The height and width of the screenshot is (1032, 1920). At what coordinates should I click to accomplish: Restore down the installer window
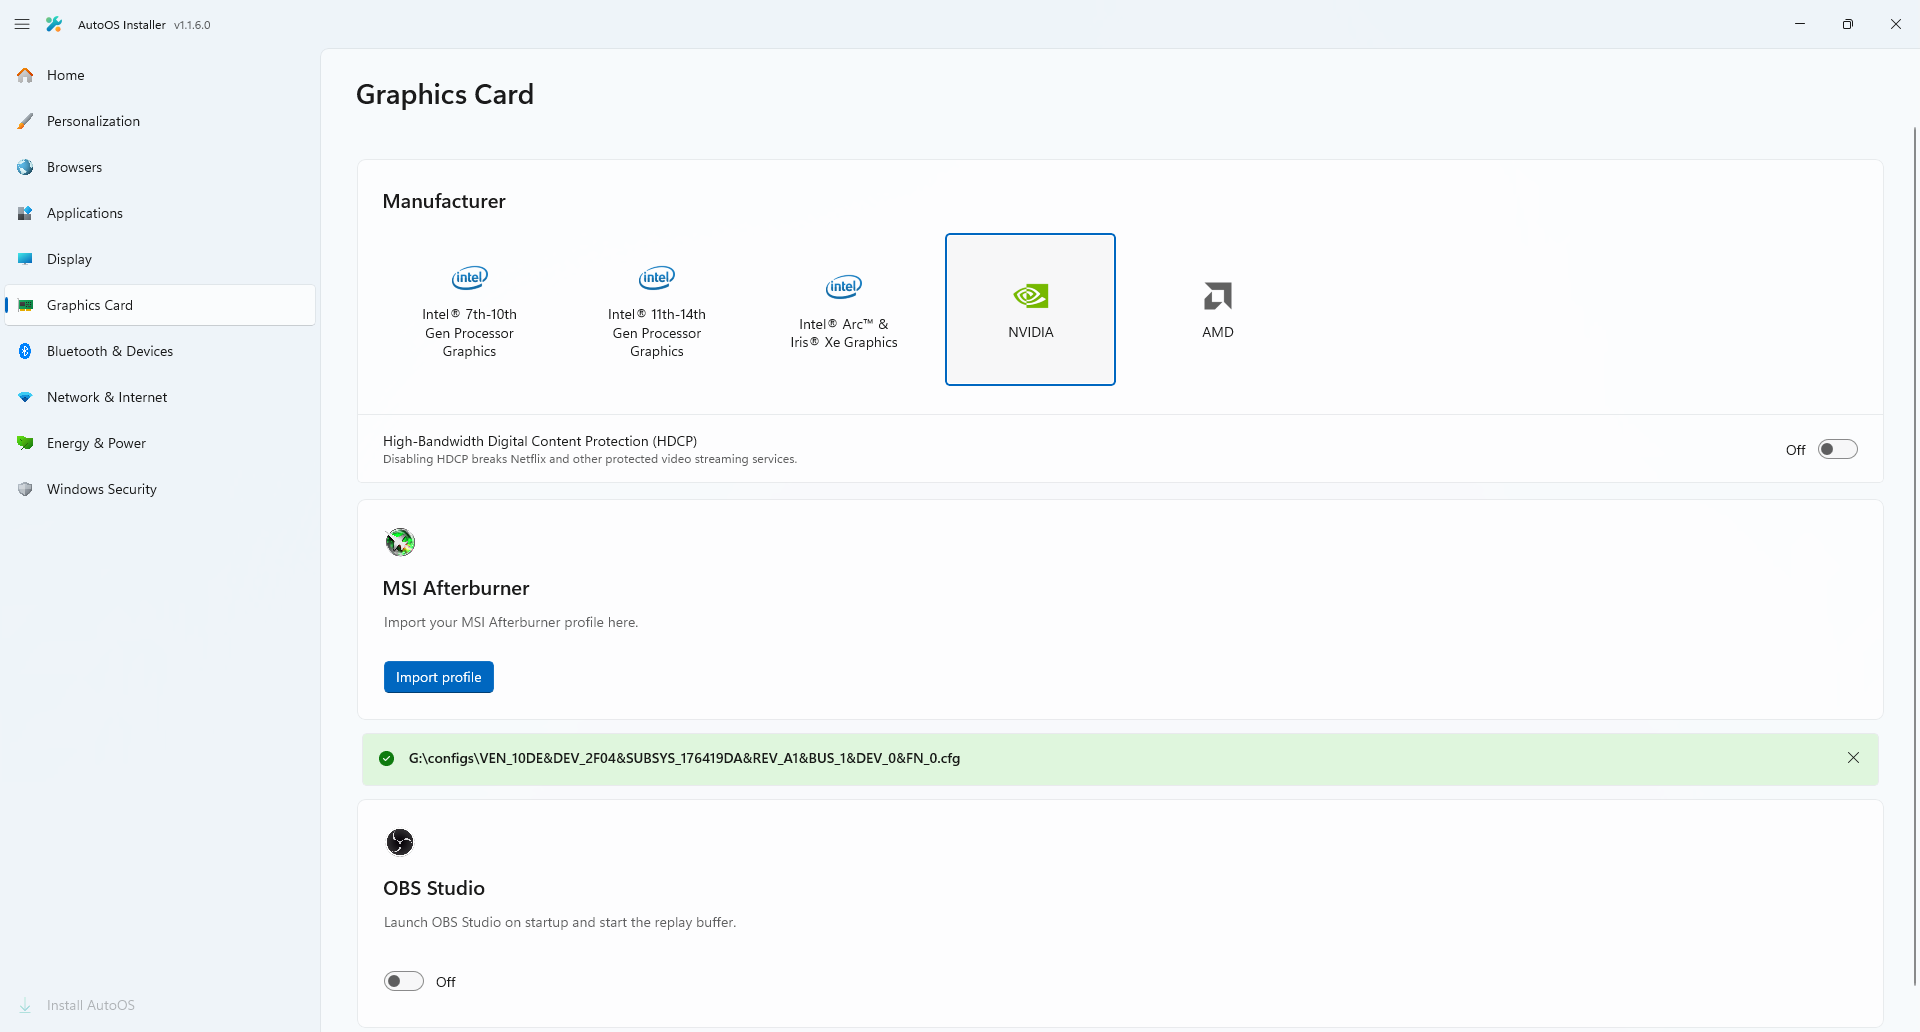[1848, 24]
